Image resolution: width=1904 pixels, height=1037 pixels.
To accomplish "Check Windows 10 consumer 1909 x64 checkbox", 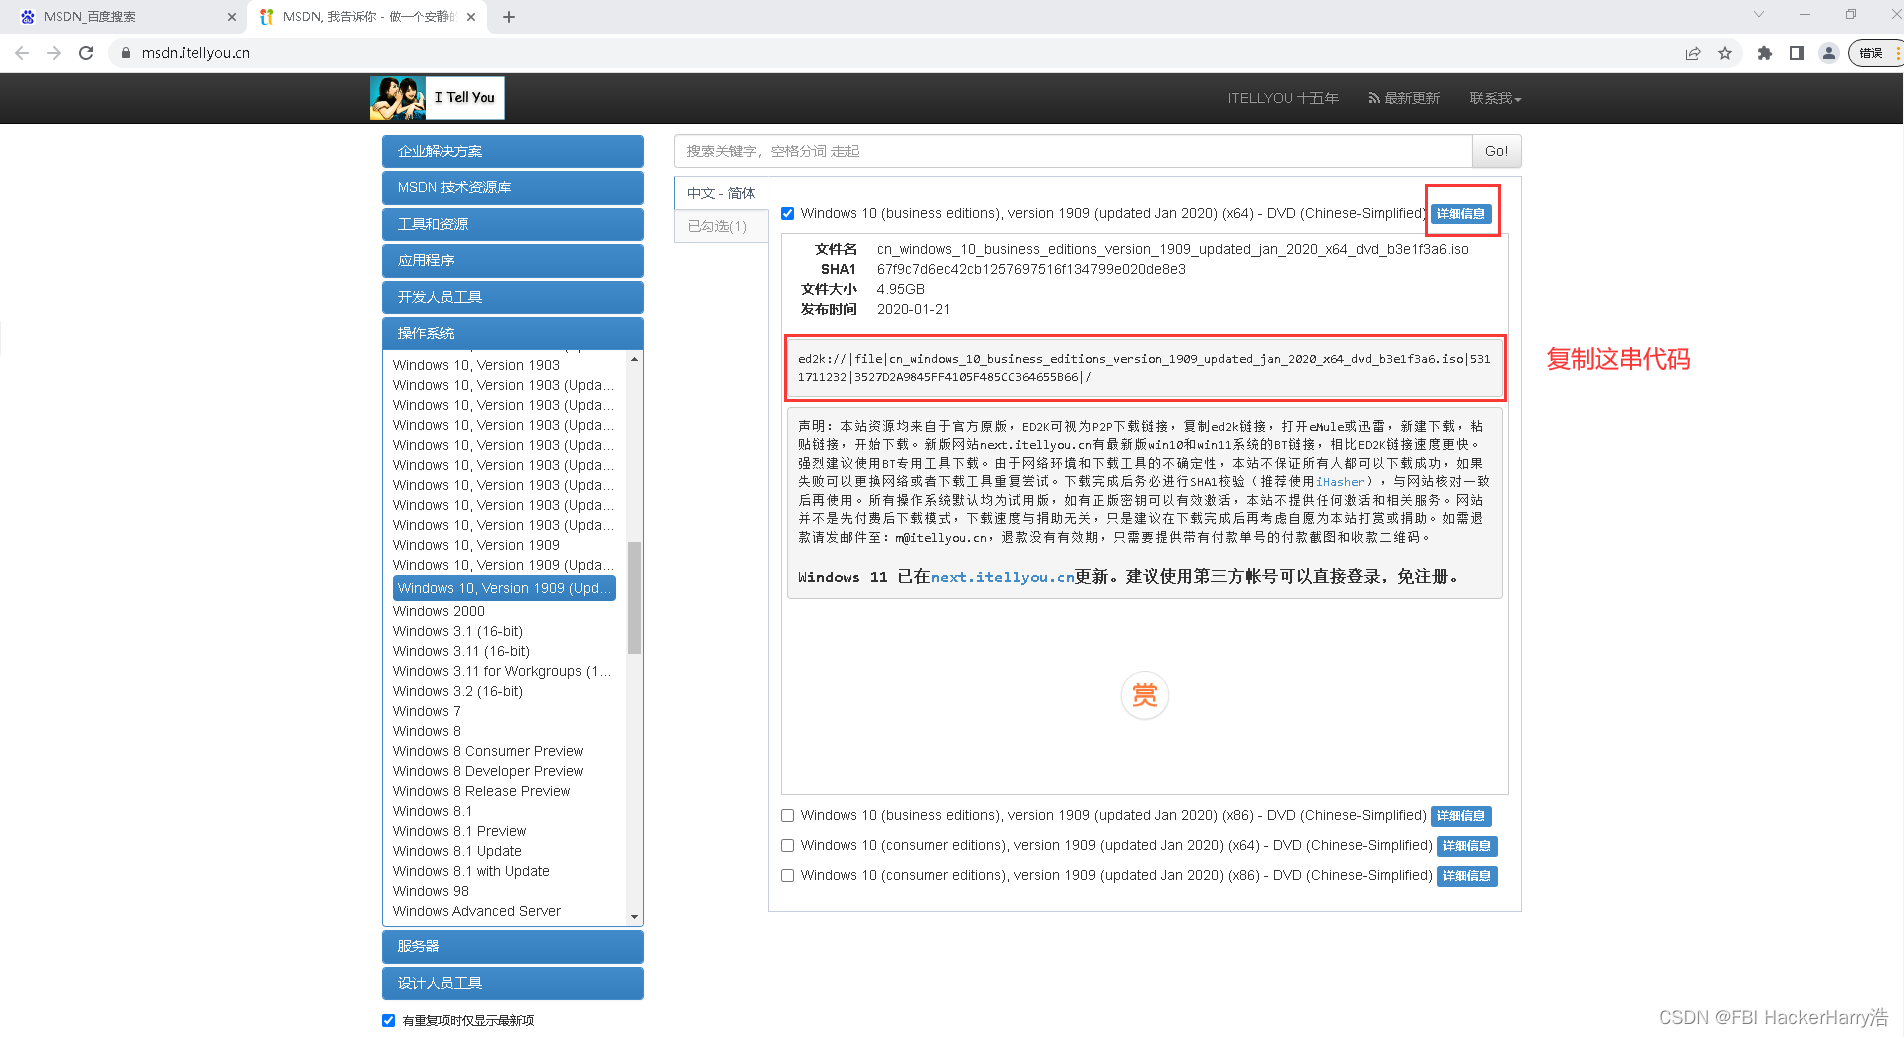I will (788, 845).
